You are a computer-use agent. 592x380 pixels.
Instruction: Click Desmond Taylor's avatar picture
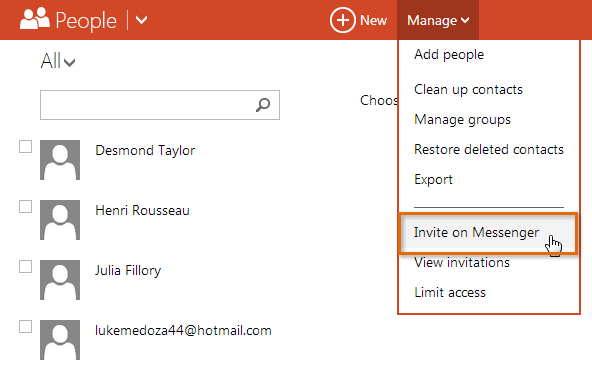click(x=60, y=160)
